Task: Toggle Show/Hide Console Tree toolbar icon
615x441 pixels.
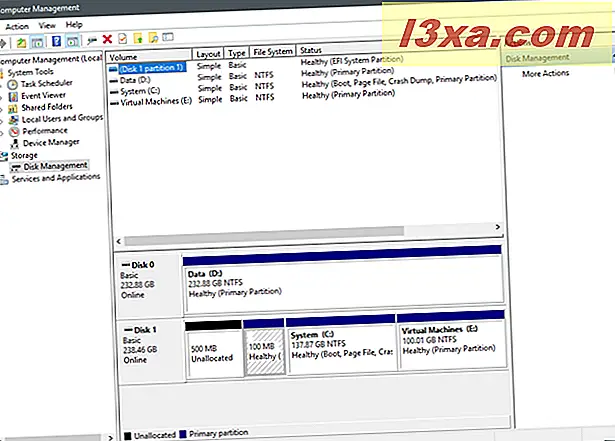Action: pos(37,42)
